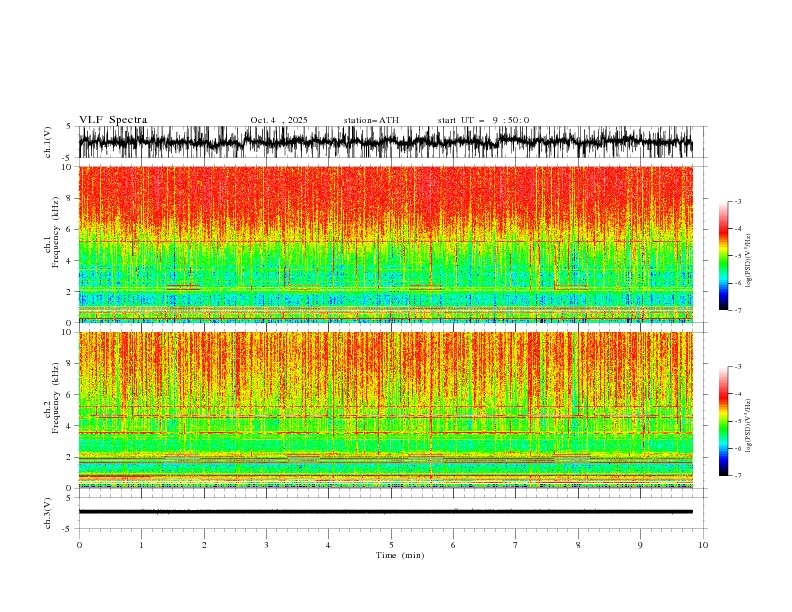This screenshot has width=792, height=612.
Task: Click the "10" kHz tick on ch.1 frequency axis
Action: click(x=69, y=167)
